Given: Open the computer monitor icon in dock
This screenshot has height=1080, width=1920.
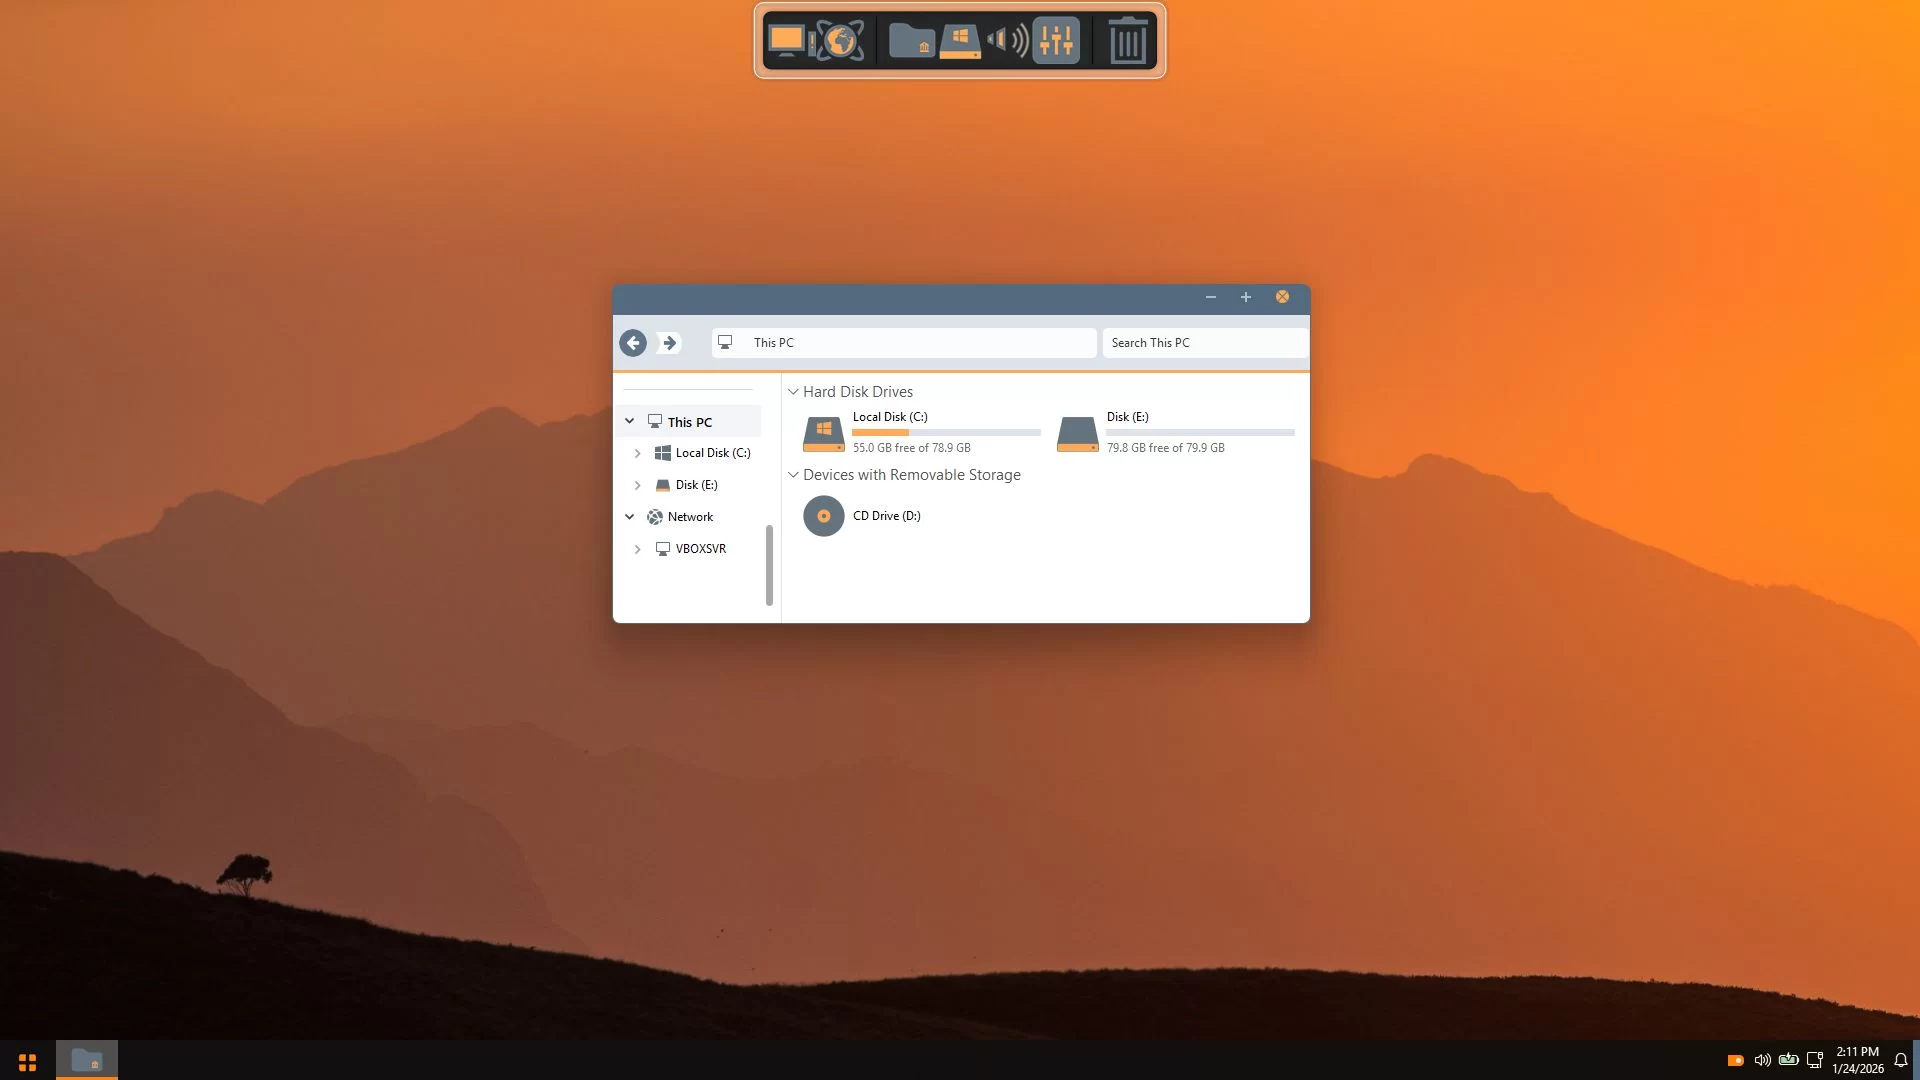Looking at the screenshot, I should pos(787,41).
